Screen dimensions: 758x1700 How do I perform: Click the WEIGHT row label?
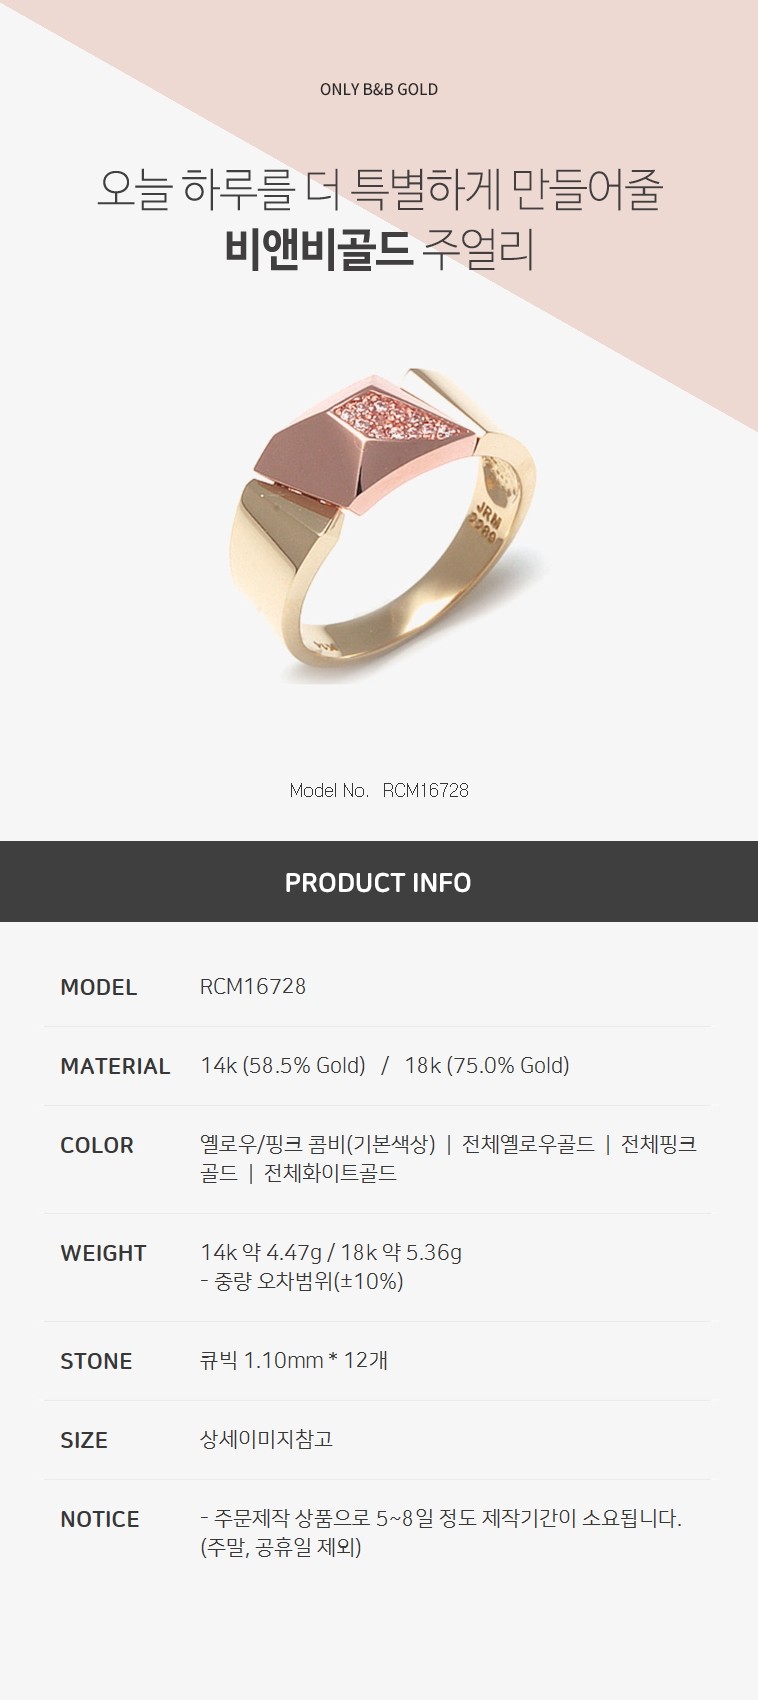coord(103,1253)
